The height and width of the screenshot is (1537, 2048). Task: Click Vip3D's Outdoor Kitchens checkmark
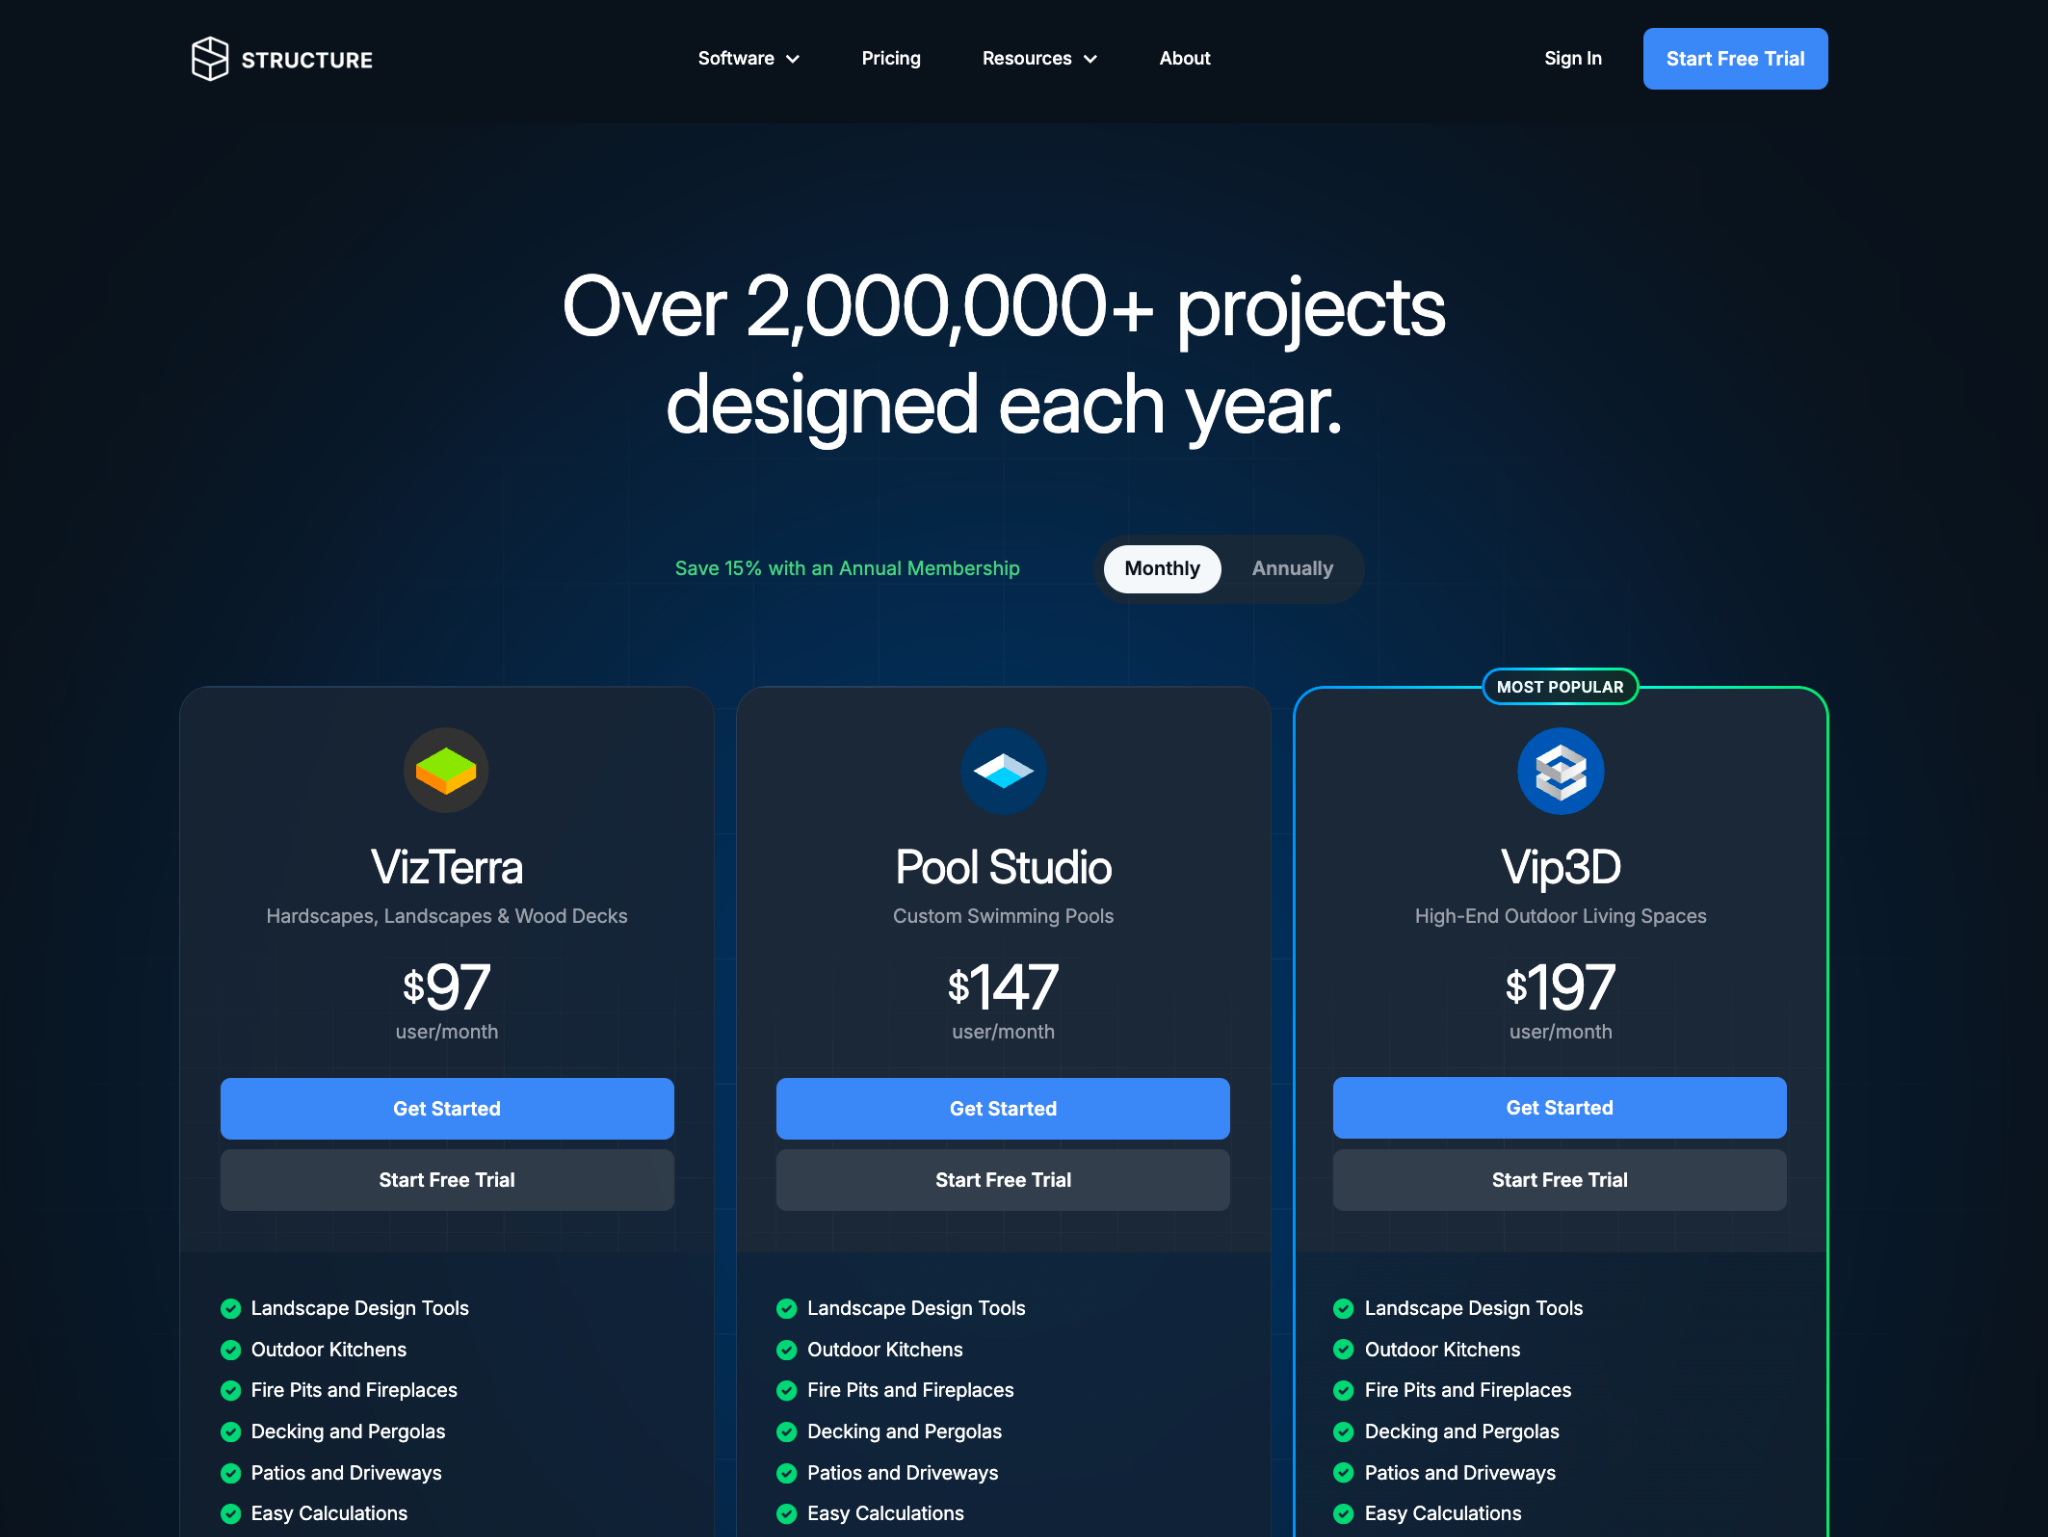pos(1344,1349)
